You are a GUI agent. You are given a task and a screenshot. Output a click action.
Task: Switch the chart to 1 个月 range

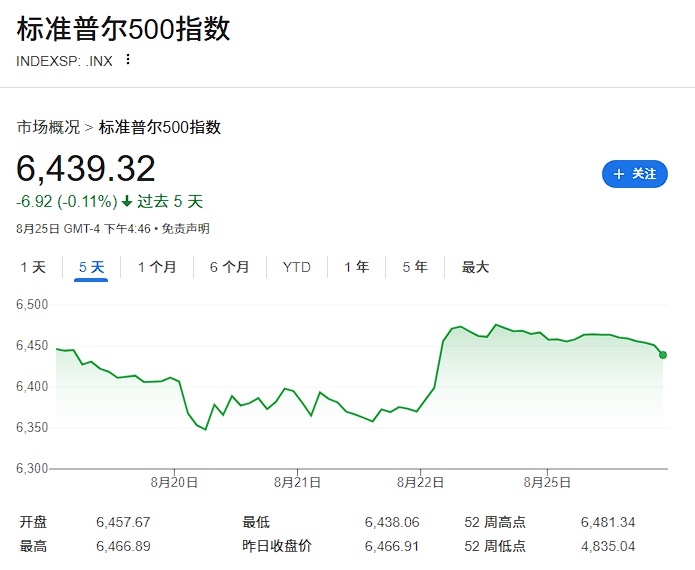coord(157,267)
